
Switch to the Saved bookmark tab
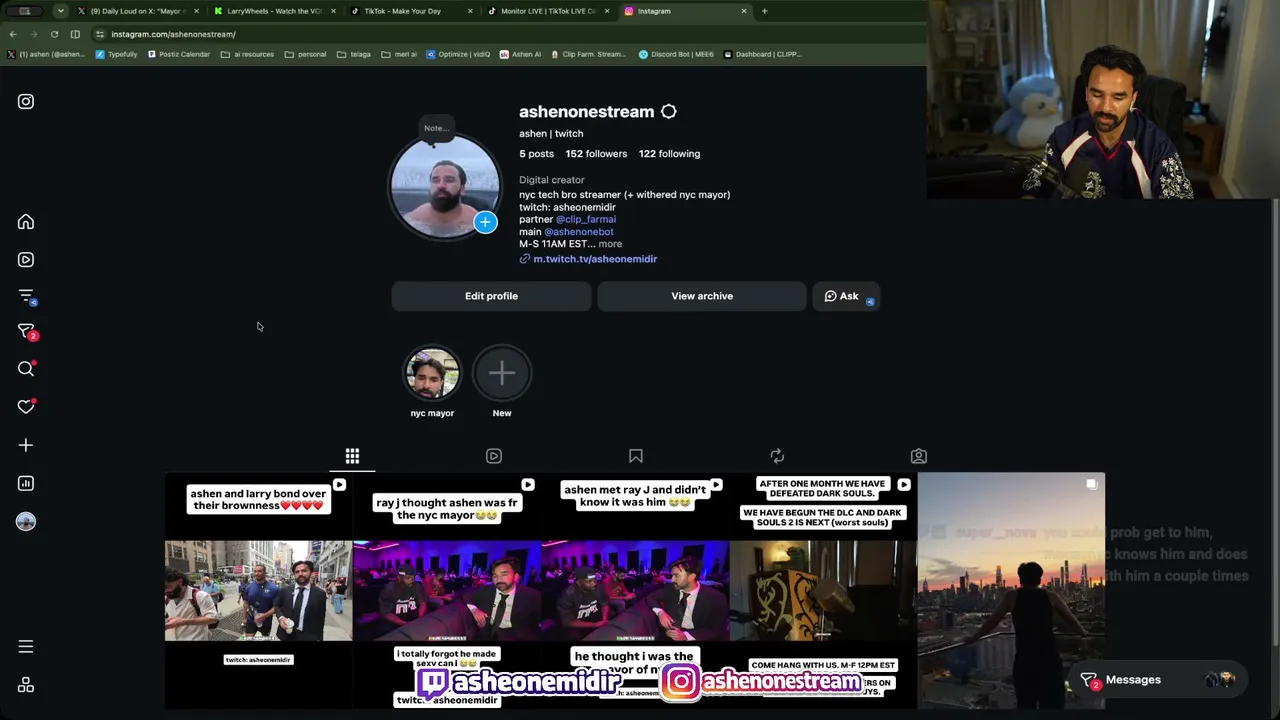[x=636, y=456]
